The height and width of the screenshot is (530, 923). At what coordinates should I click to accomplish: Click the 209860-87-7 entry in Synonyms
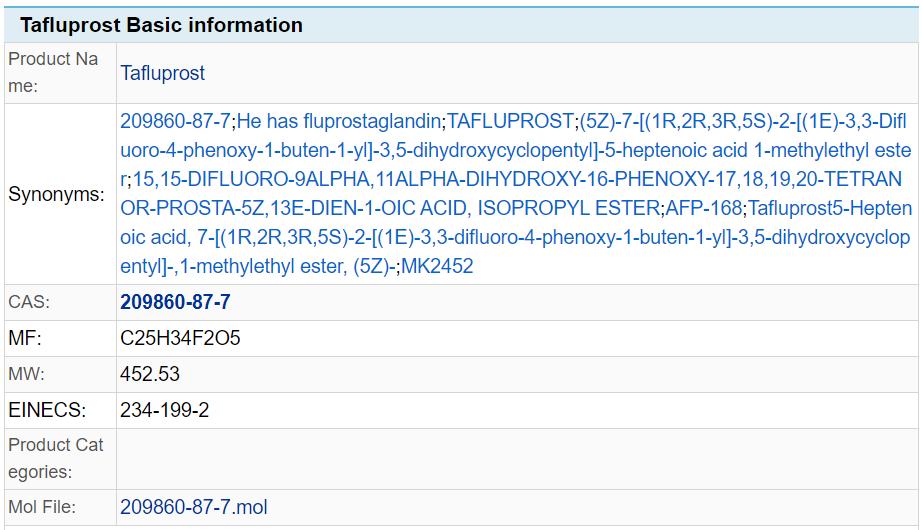(176, 121)
